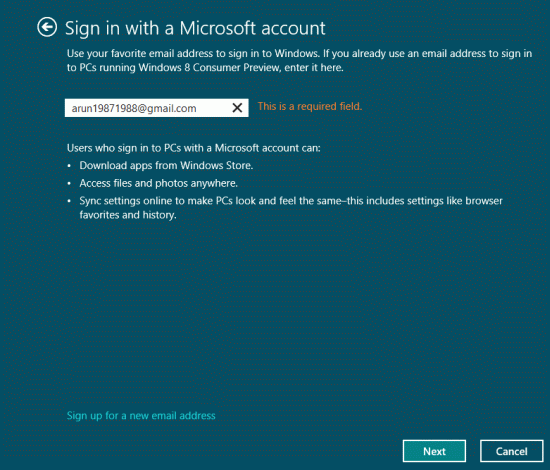Screen dimensions: 550x470
Task: Click the 'Sync settings online' bullet text
Action: 291,208
